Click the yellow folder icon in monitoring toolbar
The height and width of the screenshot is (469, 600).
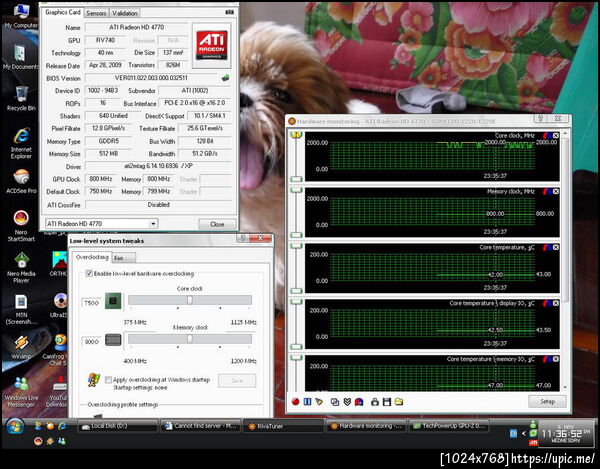pos(399,402)
